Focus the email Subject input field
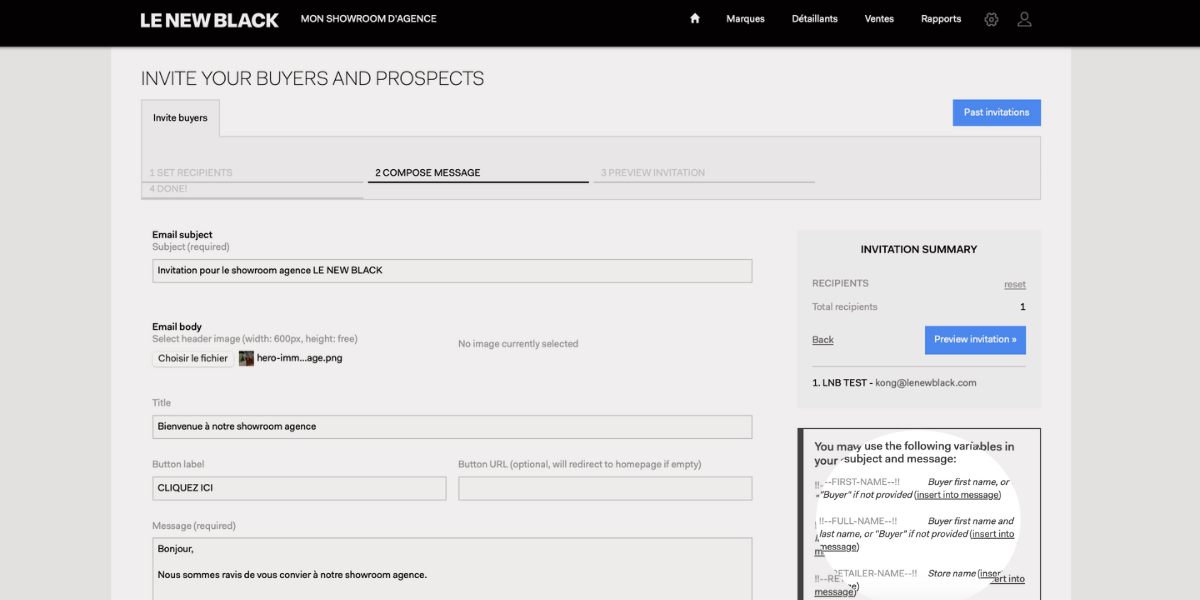 point(452,271)
